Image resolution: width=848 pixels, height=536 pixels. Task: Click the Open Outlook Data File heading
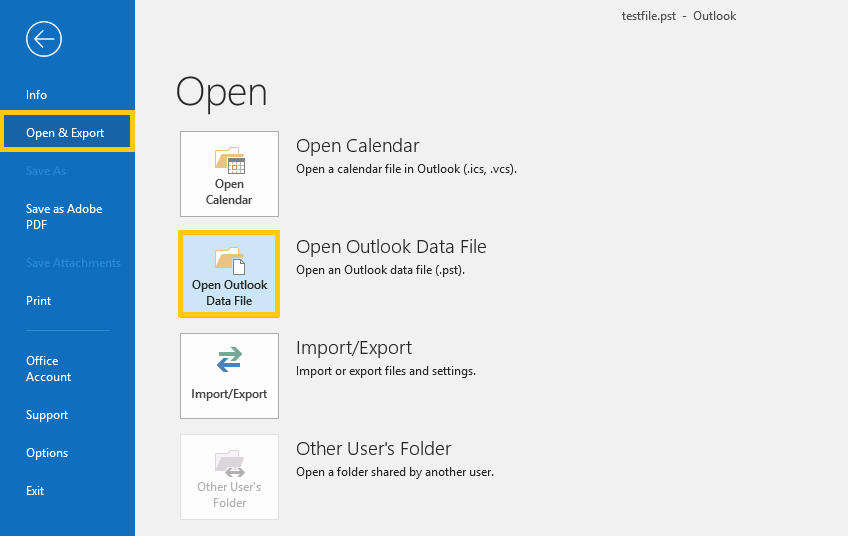pyautogui.click(x=391, y=247)
